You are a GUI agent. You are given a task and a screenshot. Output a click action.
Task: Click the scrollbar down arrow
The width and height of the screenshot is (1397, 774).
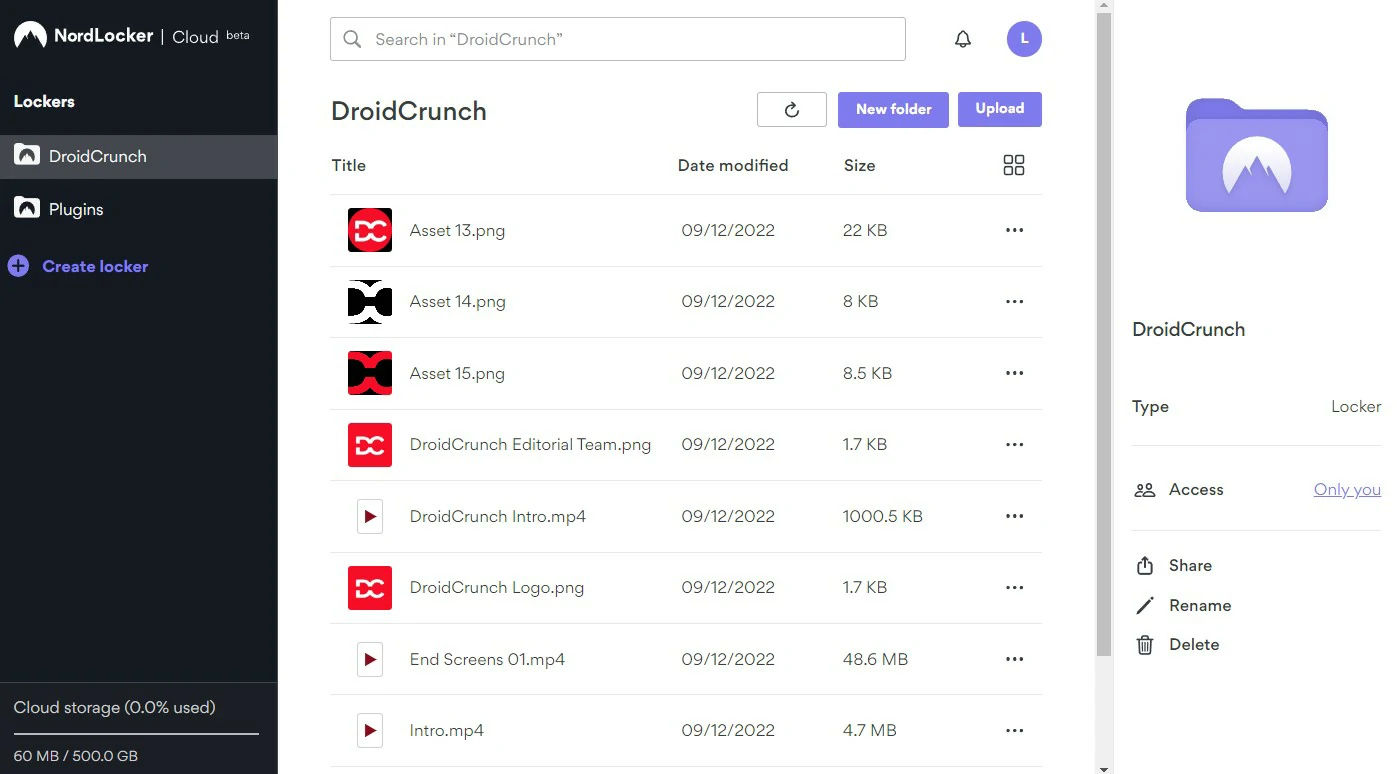1104,768
